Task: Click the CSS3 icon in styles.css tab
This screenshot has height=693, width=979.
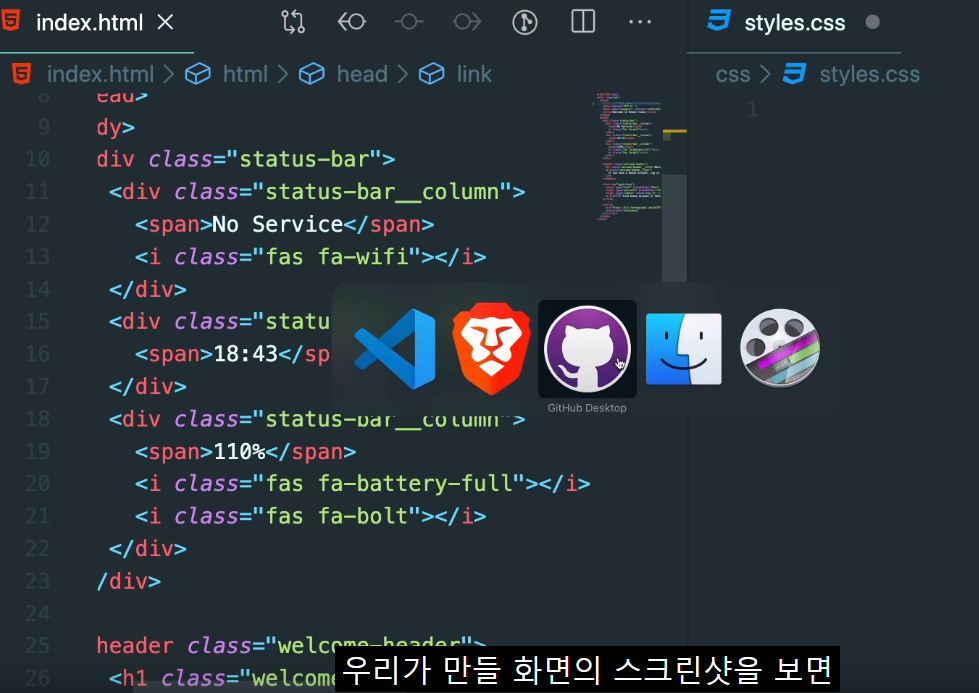Action: pos(719,21)
